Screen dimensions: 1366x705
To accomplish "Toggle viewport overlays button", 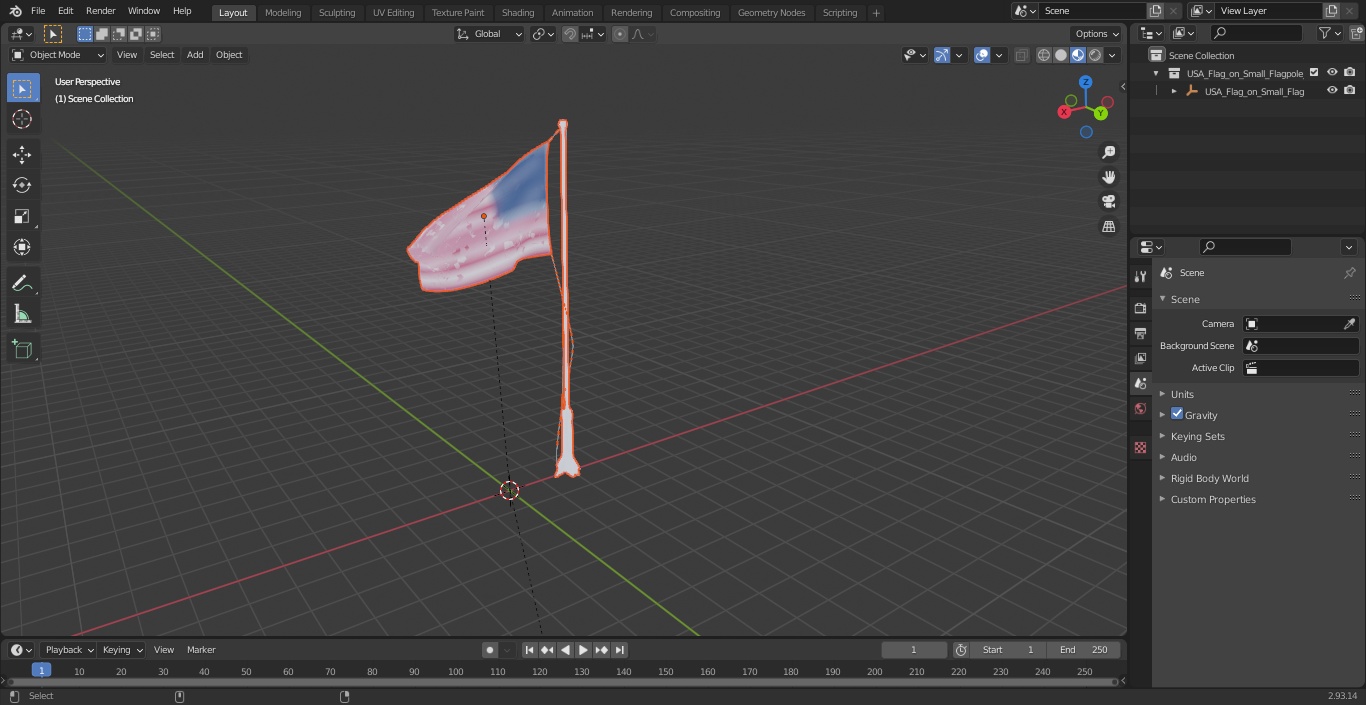I will tap(982, 55).
